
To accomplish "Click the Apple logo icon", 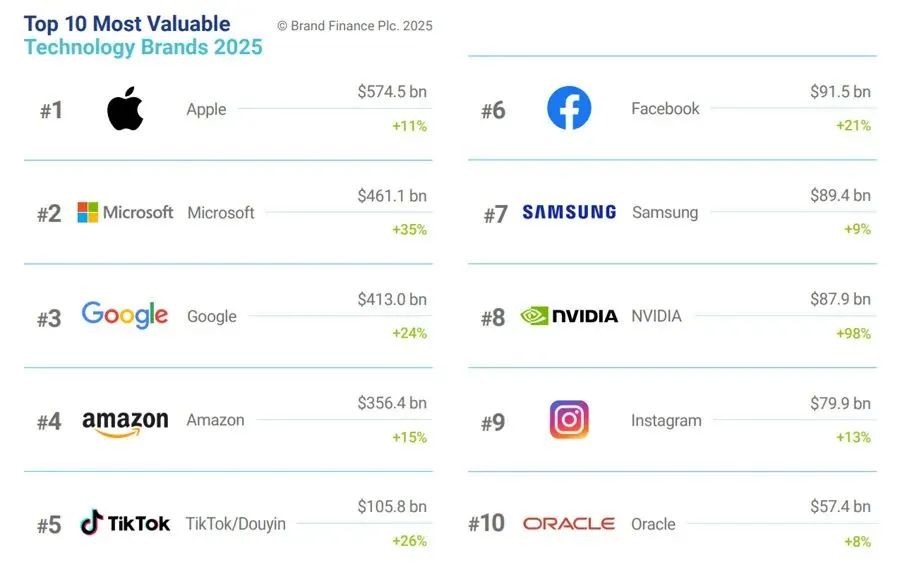I will 125,109.
